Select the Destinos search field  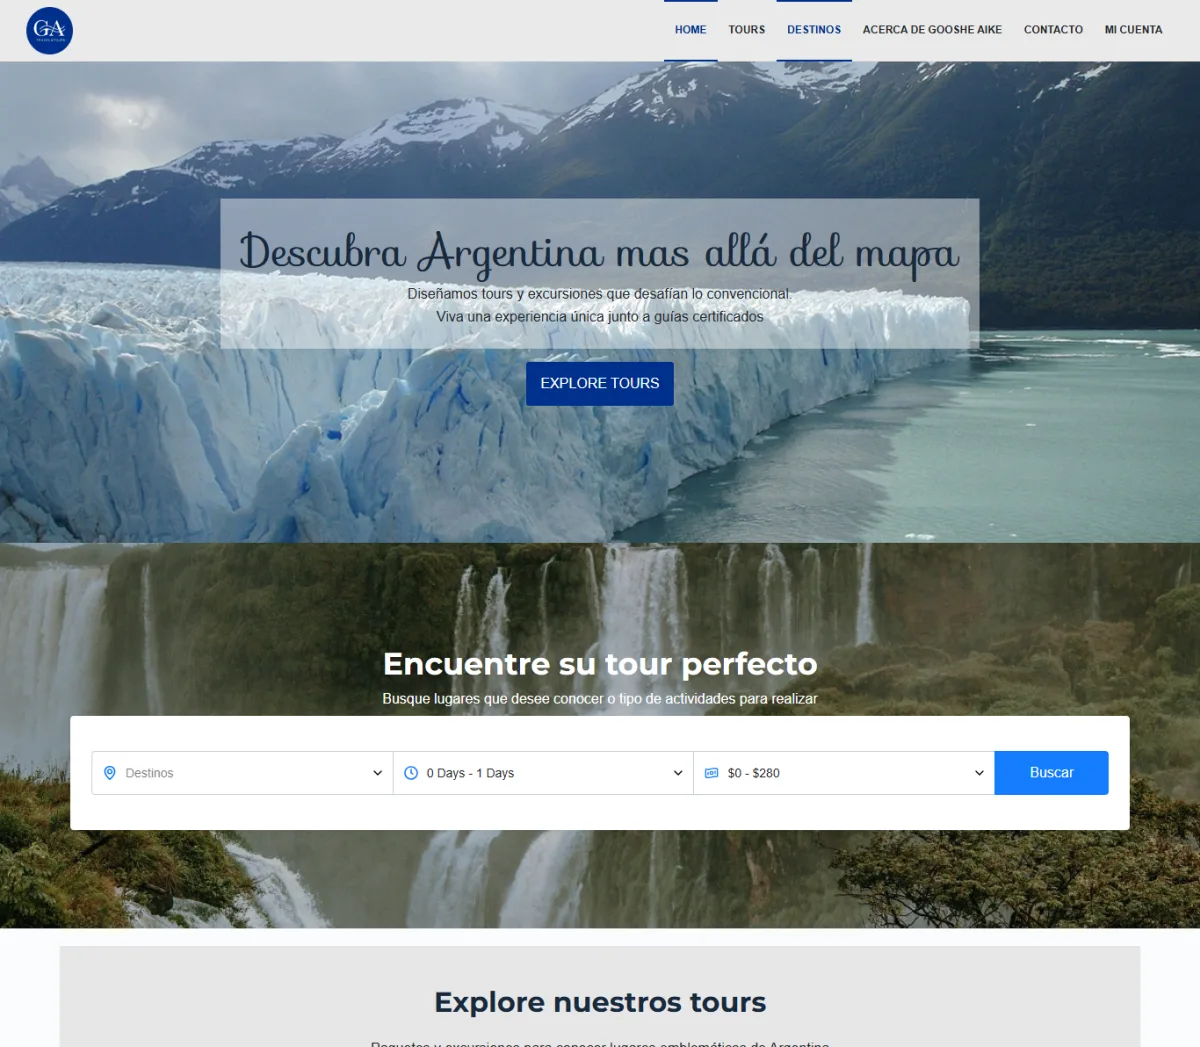tap(242, 773)
